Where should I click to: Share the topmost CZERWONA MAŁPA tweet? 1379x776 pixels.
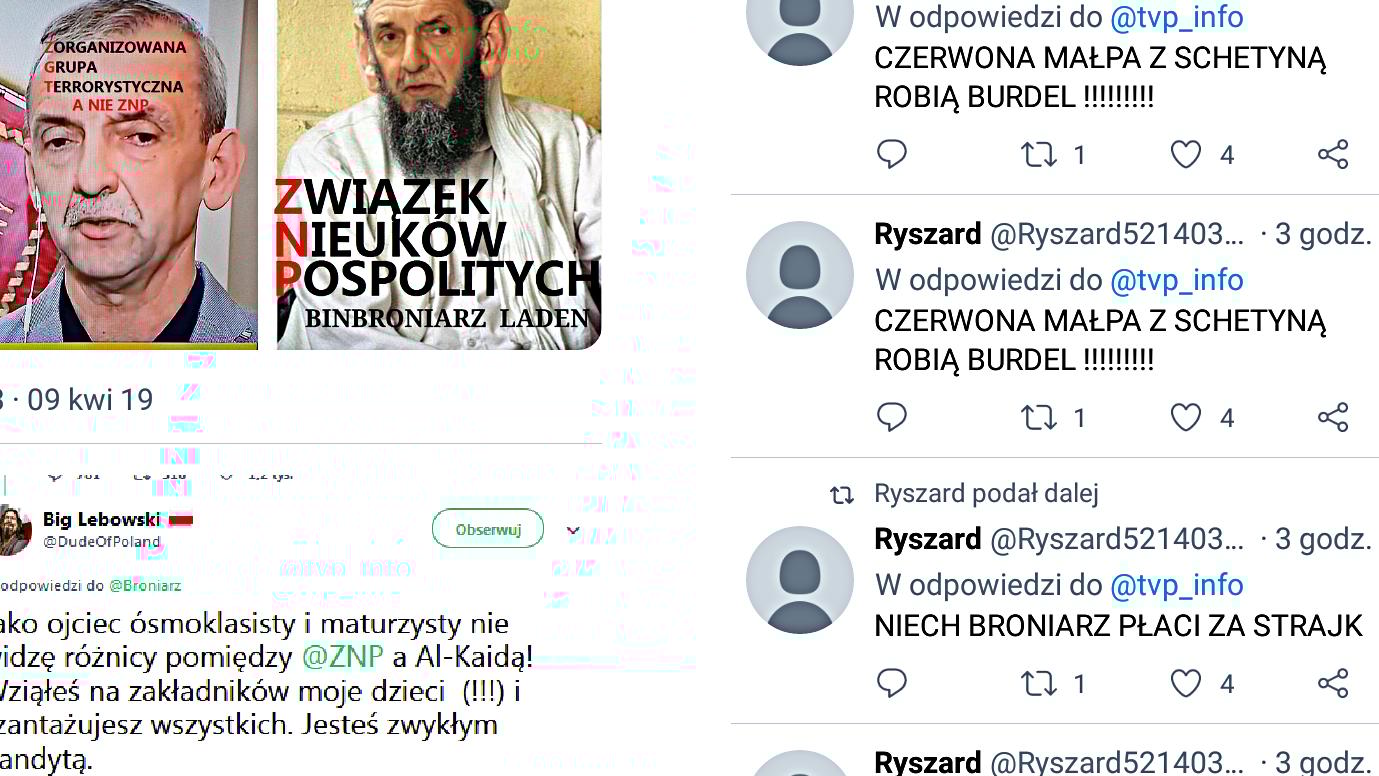click(x=1333, y=154)
